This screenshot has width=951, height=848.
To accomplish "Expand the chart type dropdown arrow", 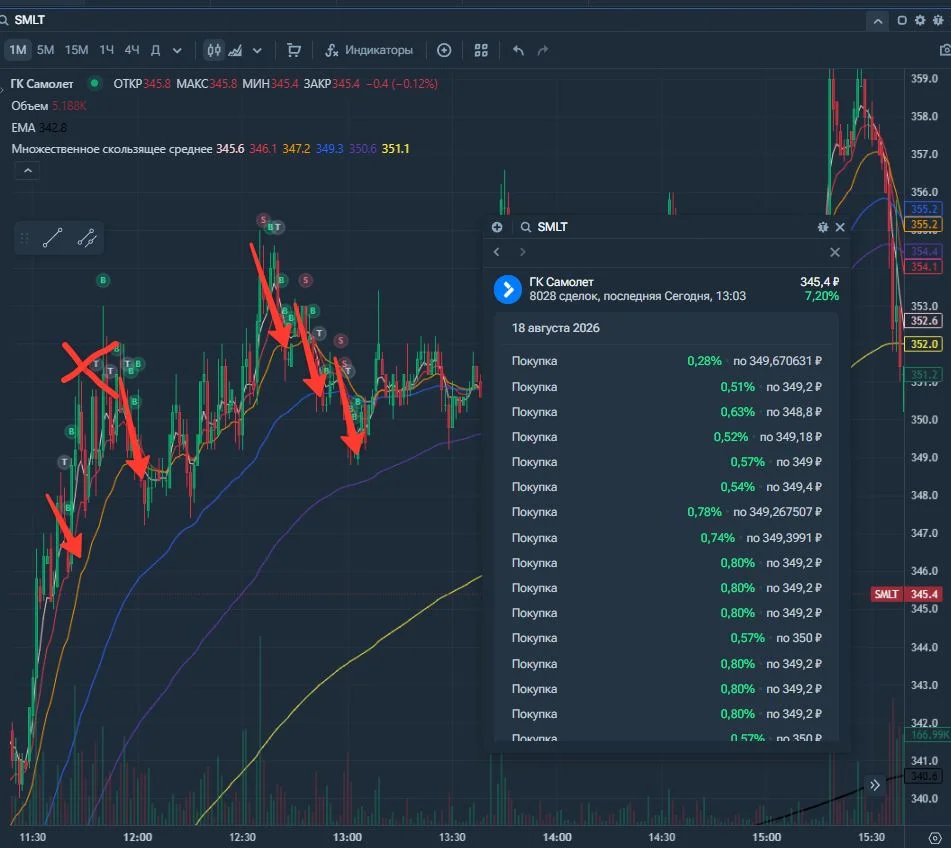I will [x=257, y=50].
